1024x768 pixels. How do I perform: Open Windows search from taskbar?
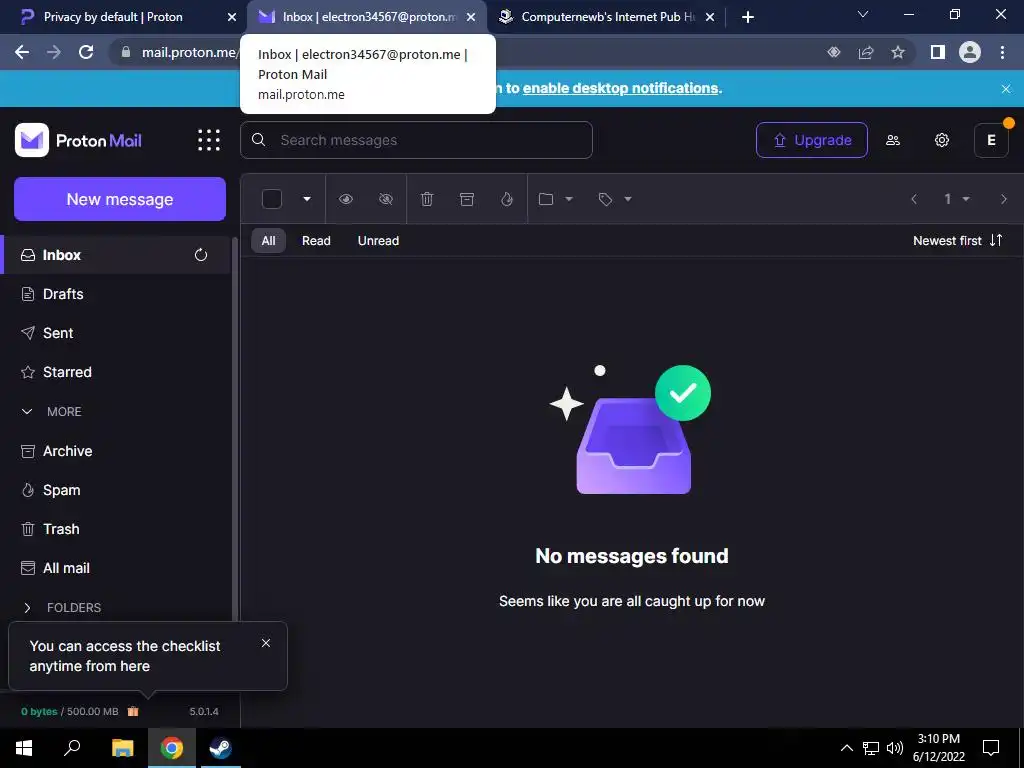(x=72, y=748)
